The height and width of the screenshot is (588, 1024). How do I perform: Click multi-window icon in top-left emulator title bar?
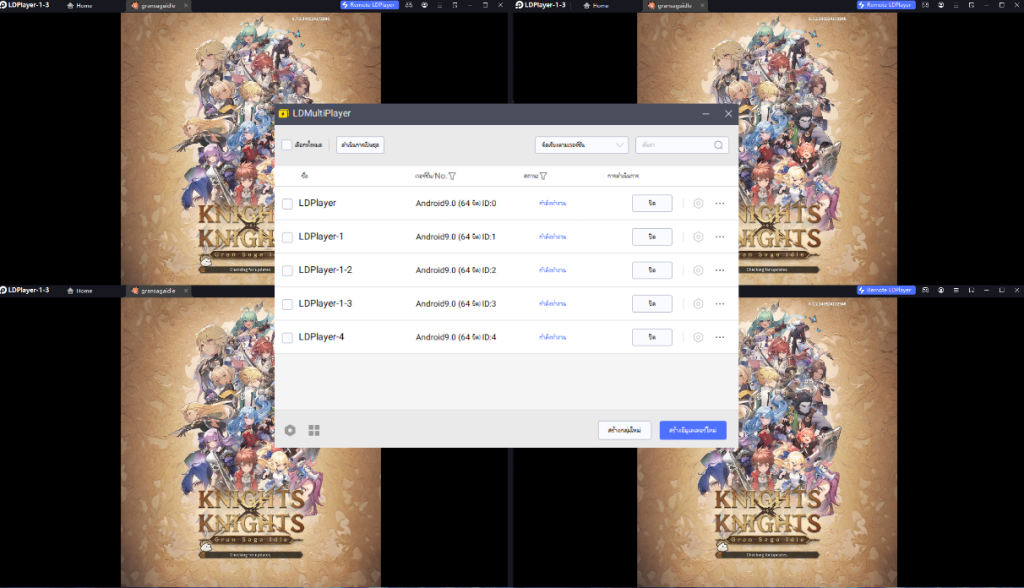click(455, 5)
